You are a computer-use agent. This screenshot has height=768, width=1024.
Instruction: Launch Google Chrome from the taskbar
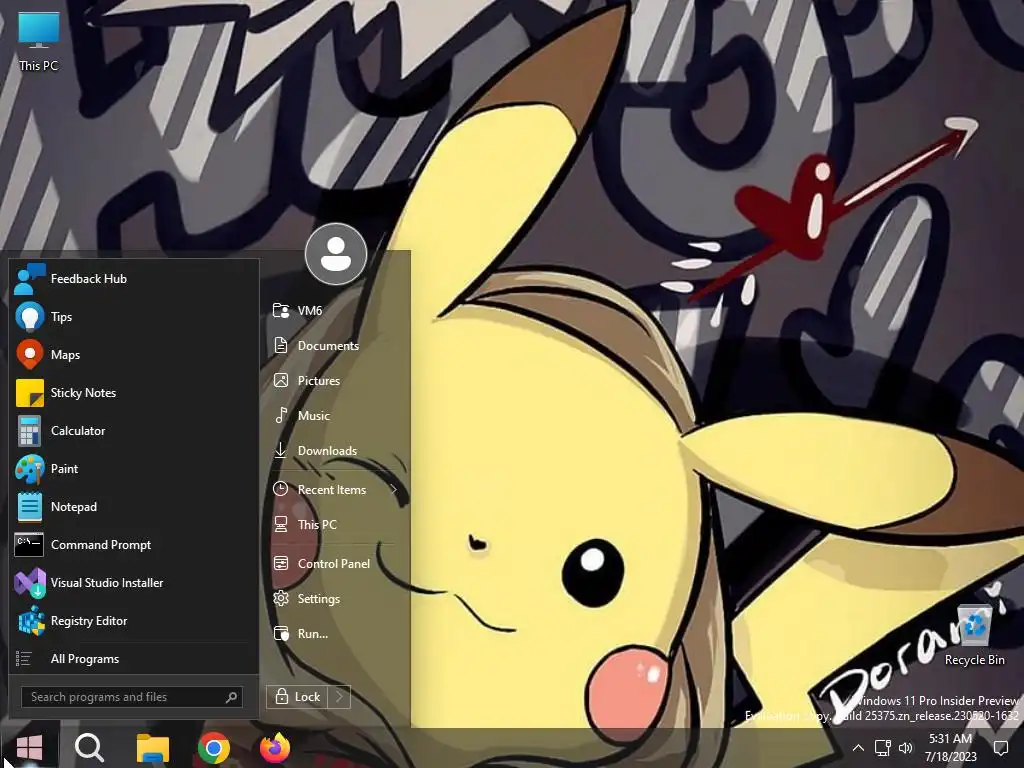point(214,748)
